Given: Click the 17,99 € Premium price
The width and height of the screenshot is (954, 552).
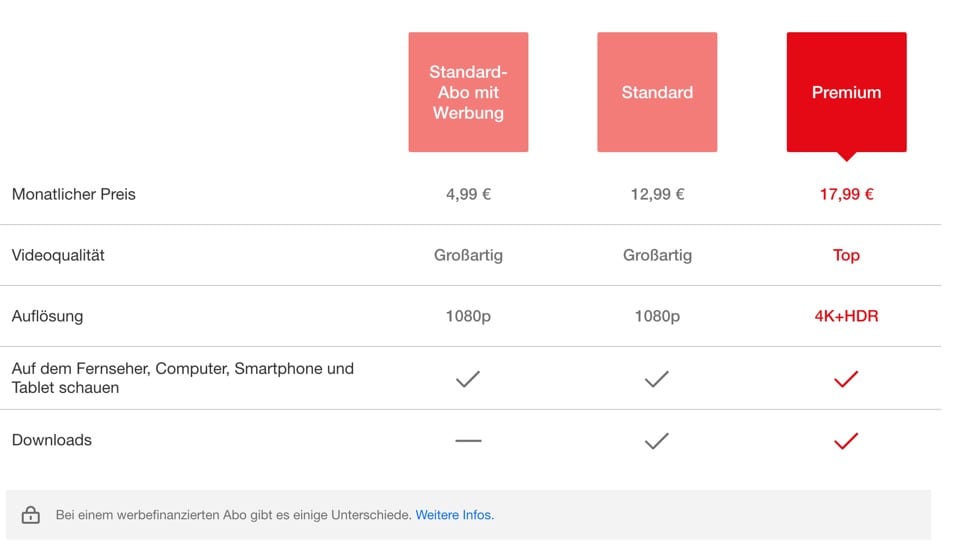Looking at the screenshot, I should coord(846,194).
